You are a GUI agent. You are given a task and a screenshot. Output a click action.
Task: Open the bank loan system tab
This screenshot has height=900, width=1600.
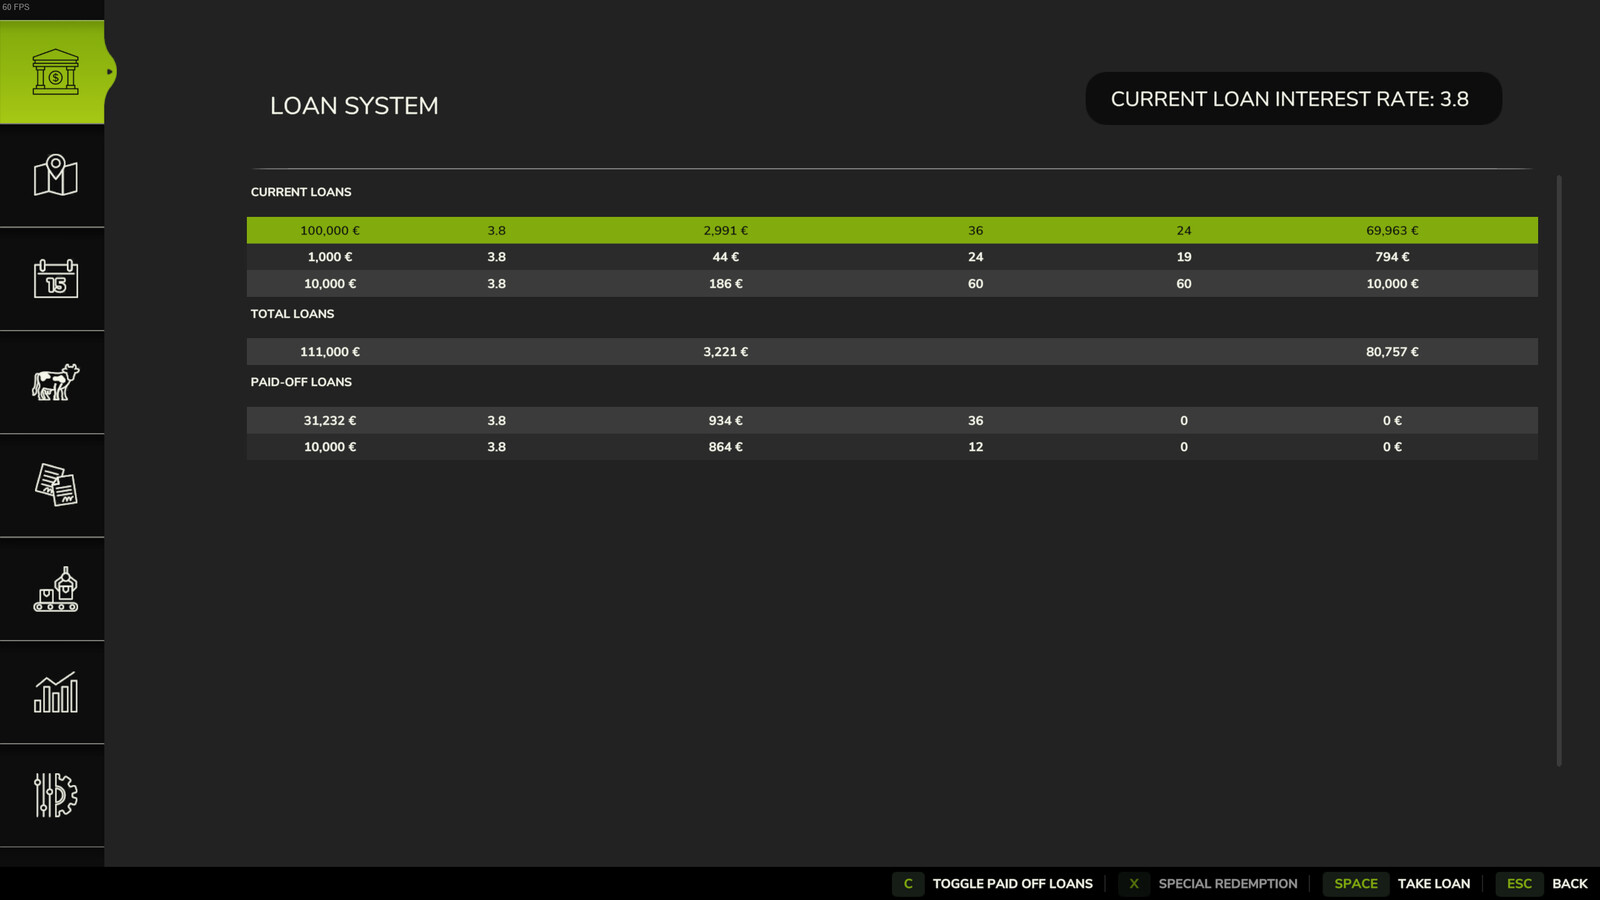tap(54, 72)
